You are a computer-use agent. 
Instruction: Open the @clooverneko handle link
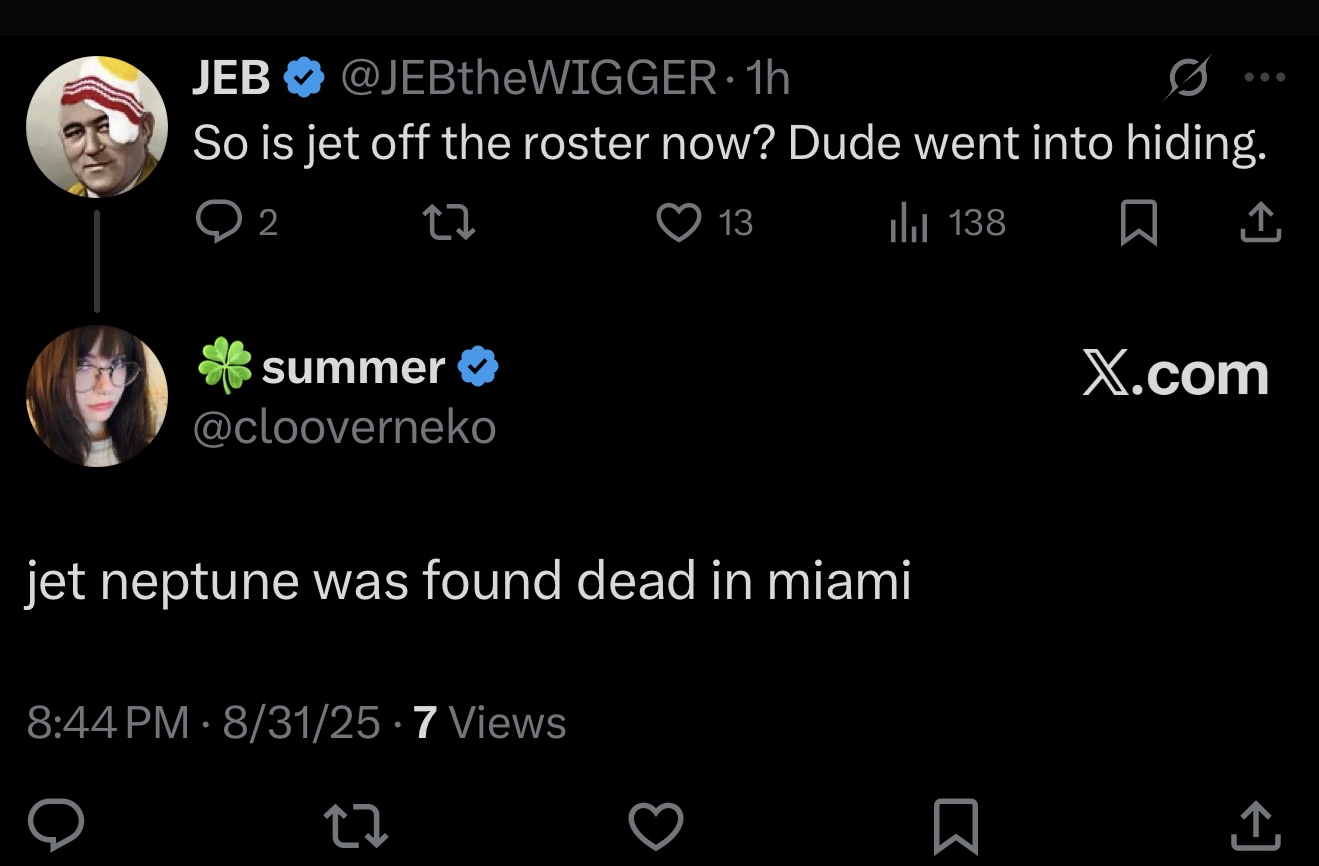[344, 428]
